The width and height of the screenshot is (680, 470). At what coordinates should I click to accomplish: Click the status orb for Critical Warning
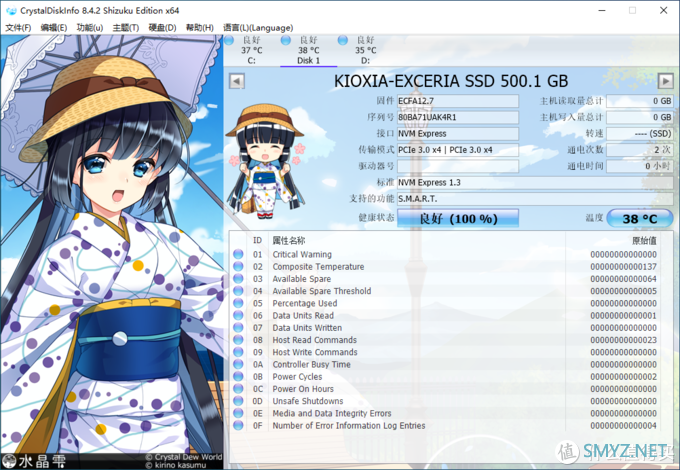[x=238, y=255]
